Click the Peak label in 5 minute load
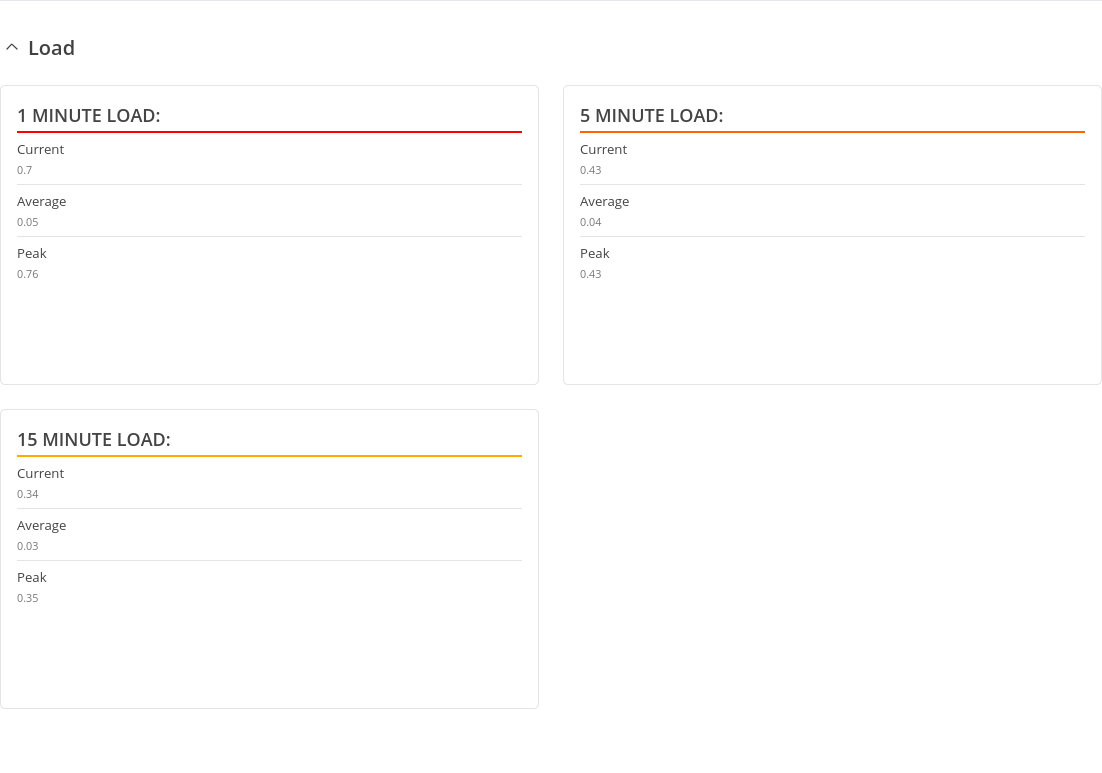 595,254
